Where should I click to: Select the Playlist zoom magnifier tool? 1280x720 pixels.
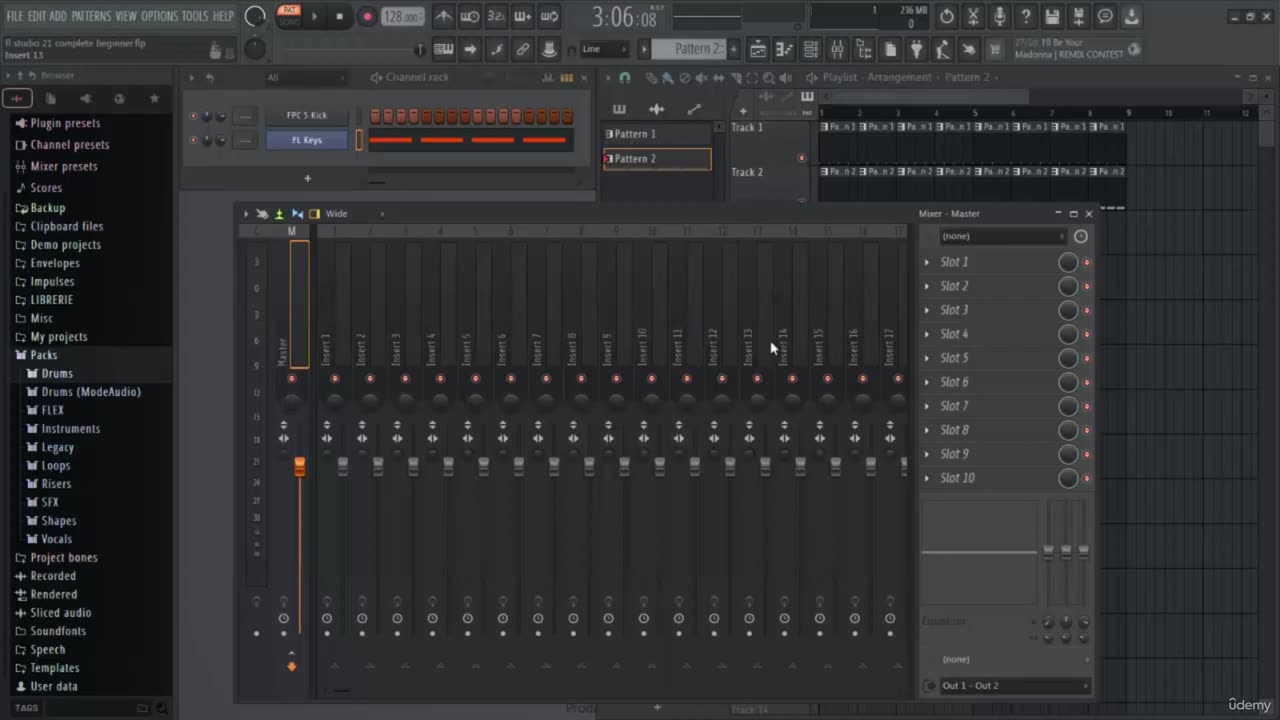pos(769,77)
